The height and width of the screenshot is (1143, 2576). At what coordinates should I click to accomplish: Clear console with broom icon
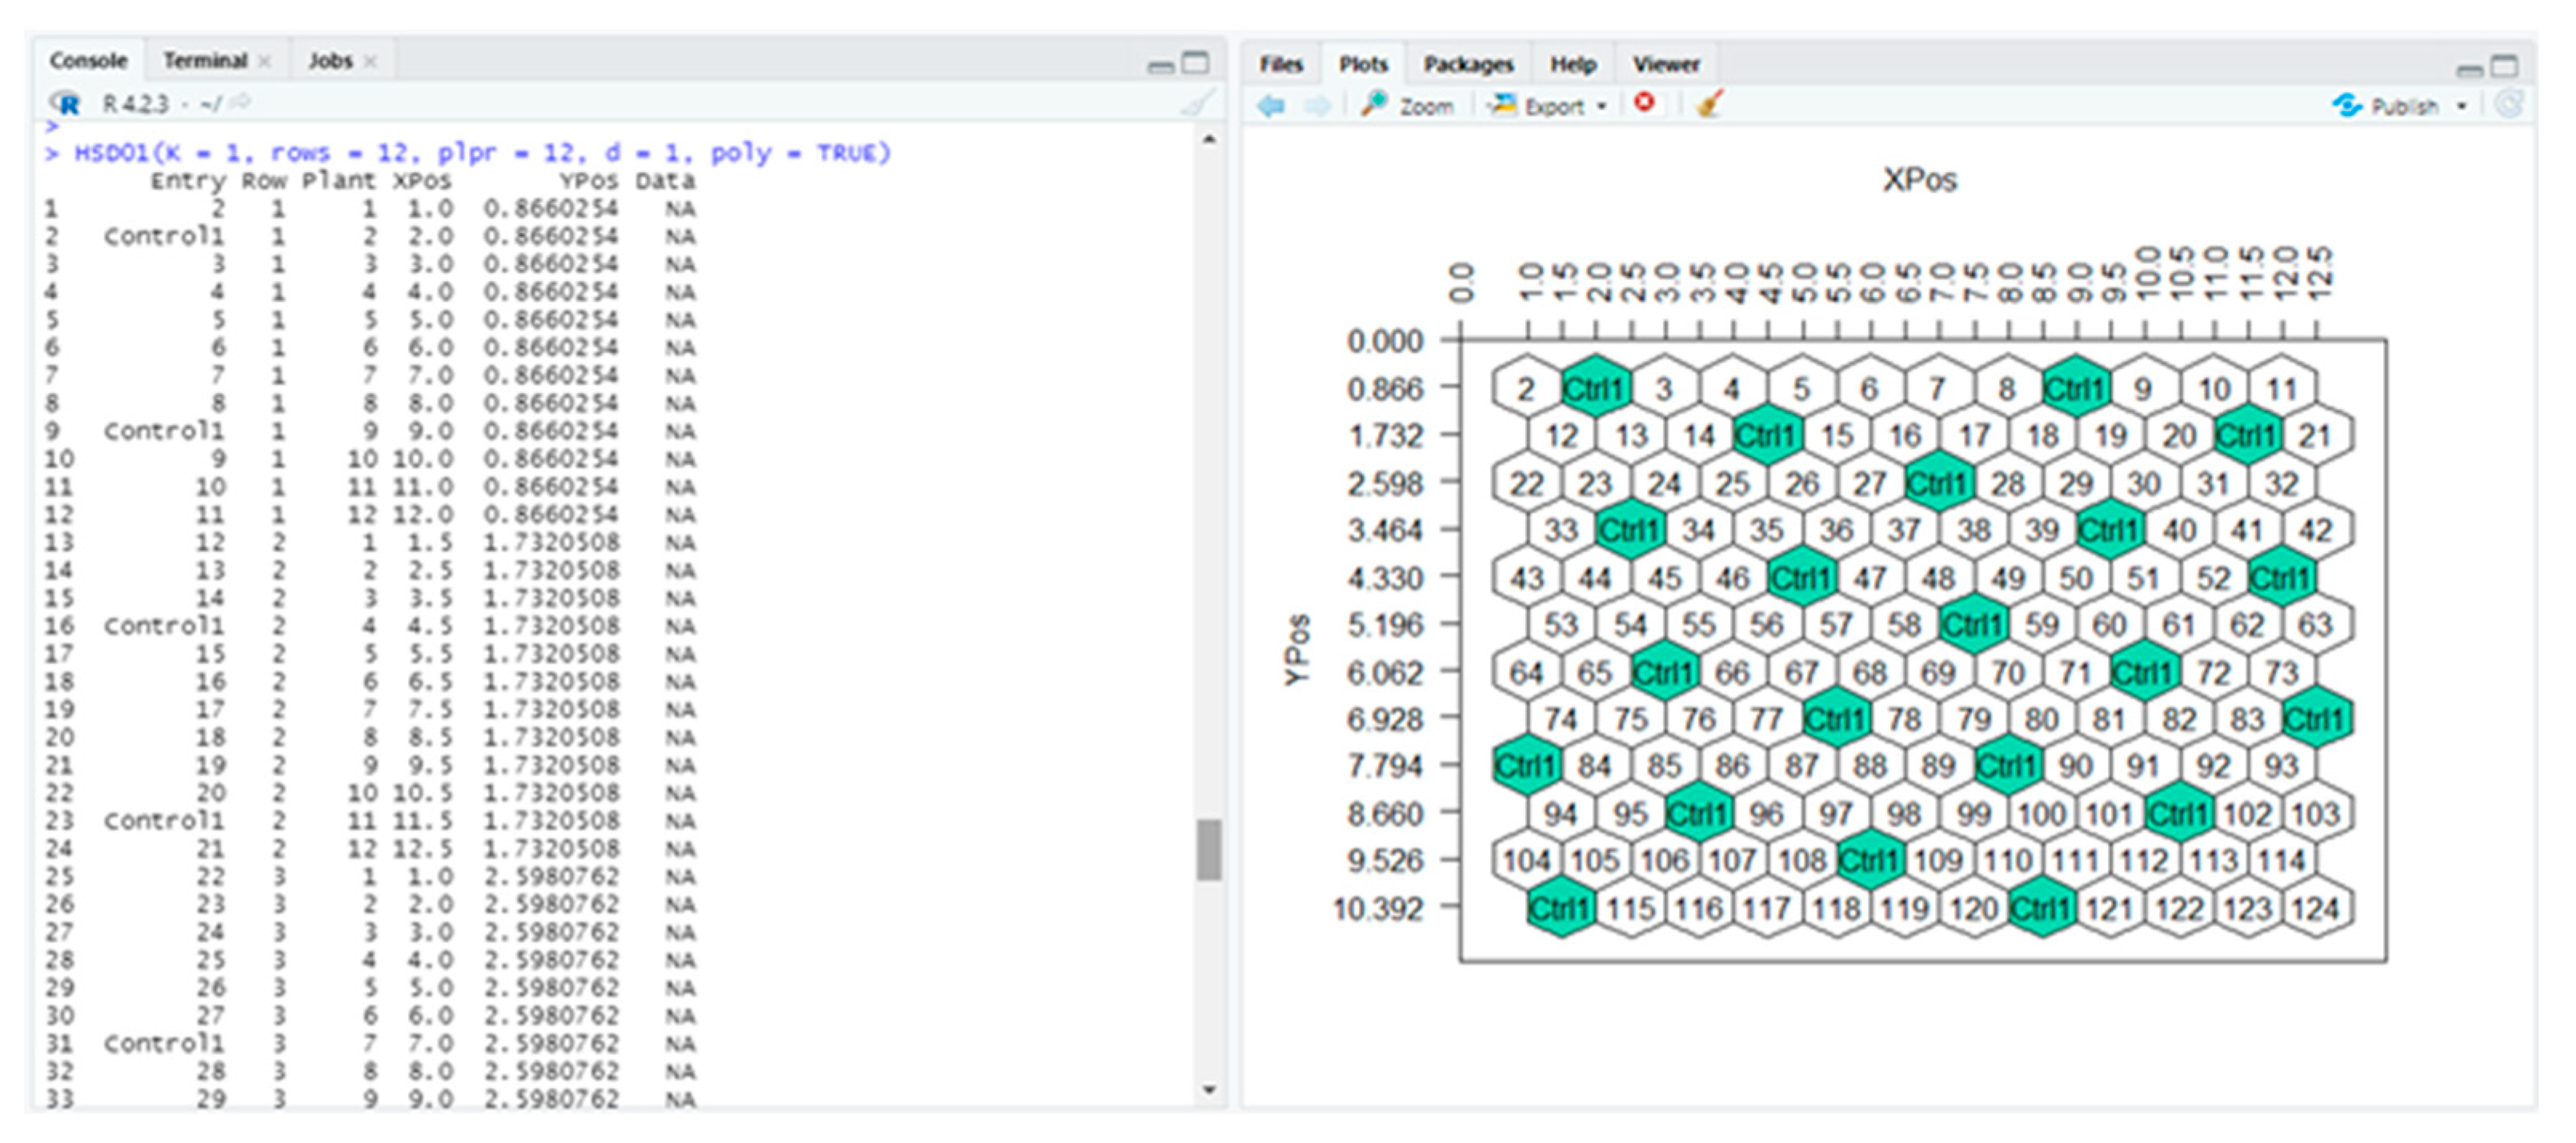[x=1197, y=103]
